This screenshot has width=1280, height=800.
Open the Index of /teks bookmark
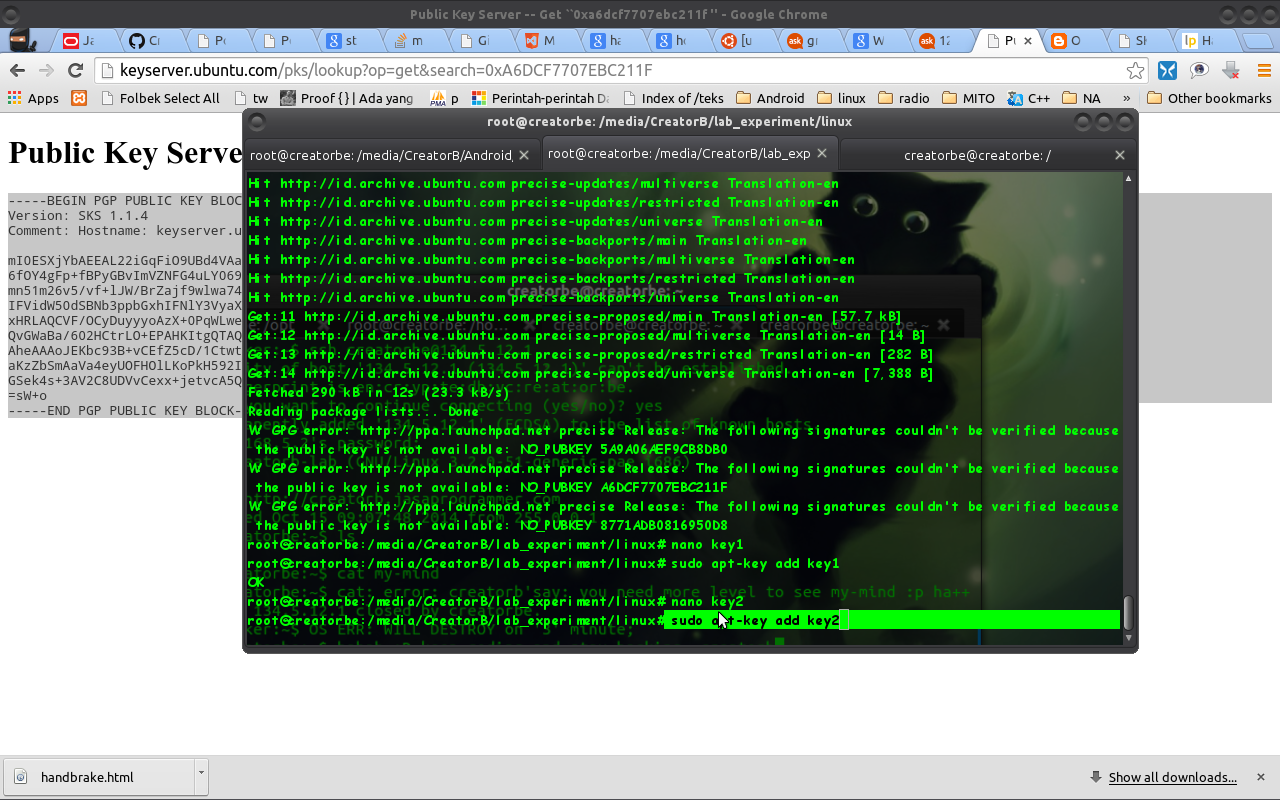pos(685,97)
